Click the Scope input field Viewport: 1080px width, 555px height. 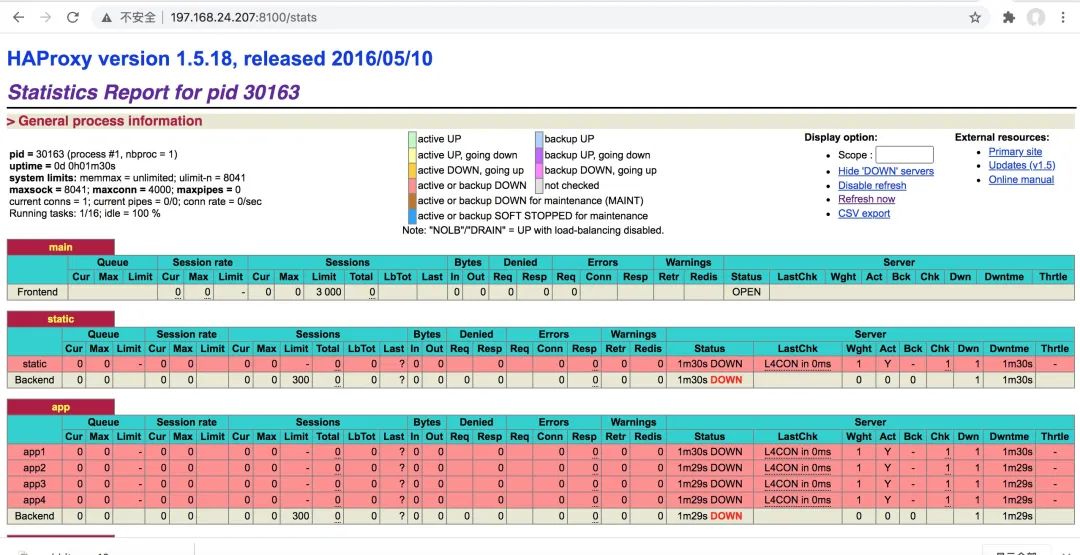click(x=904, y=155)
